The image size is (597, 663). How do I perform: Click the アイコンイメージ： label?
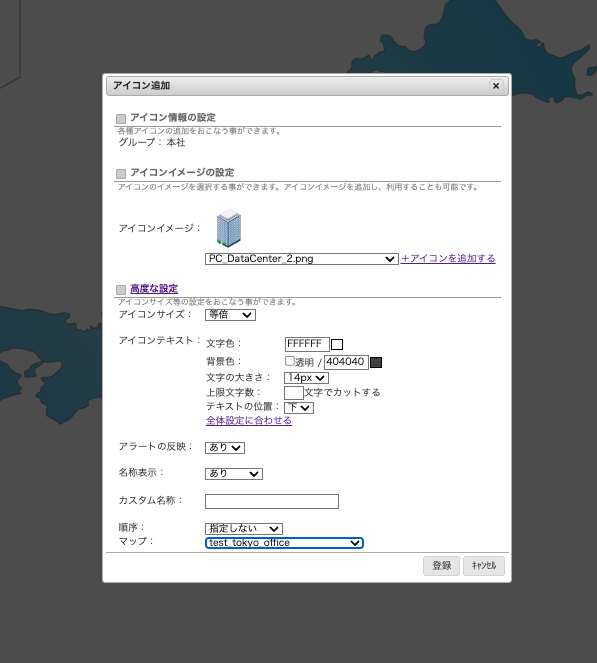pos(159,228)
